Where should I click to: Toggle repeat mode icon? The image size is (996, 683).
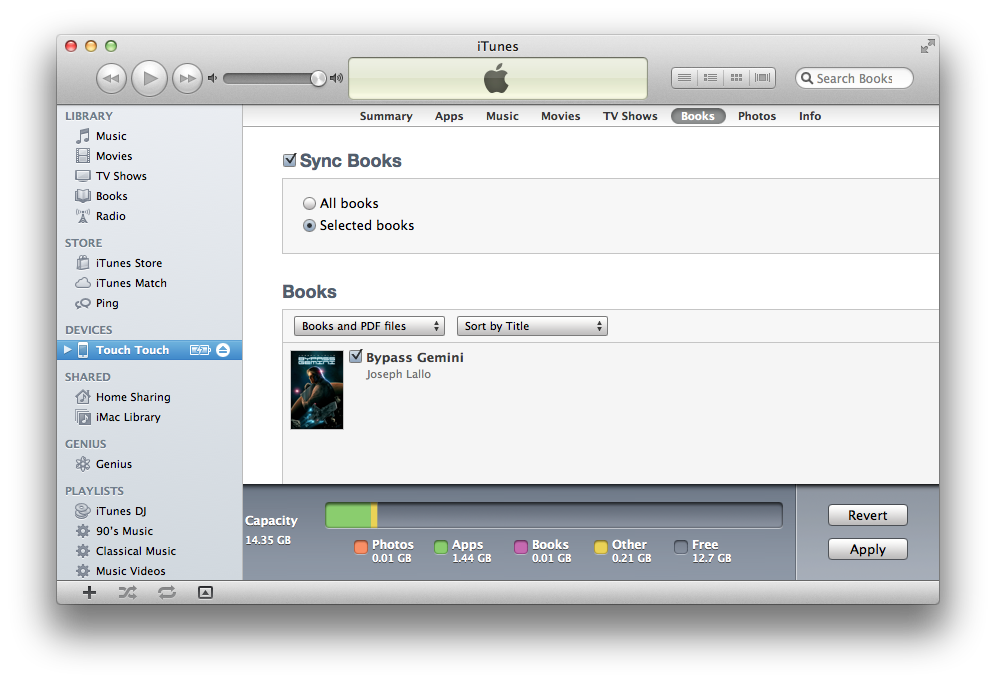point(166,592)
